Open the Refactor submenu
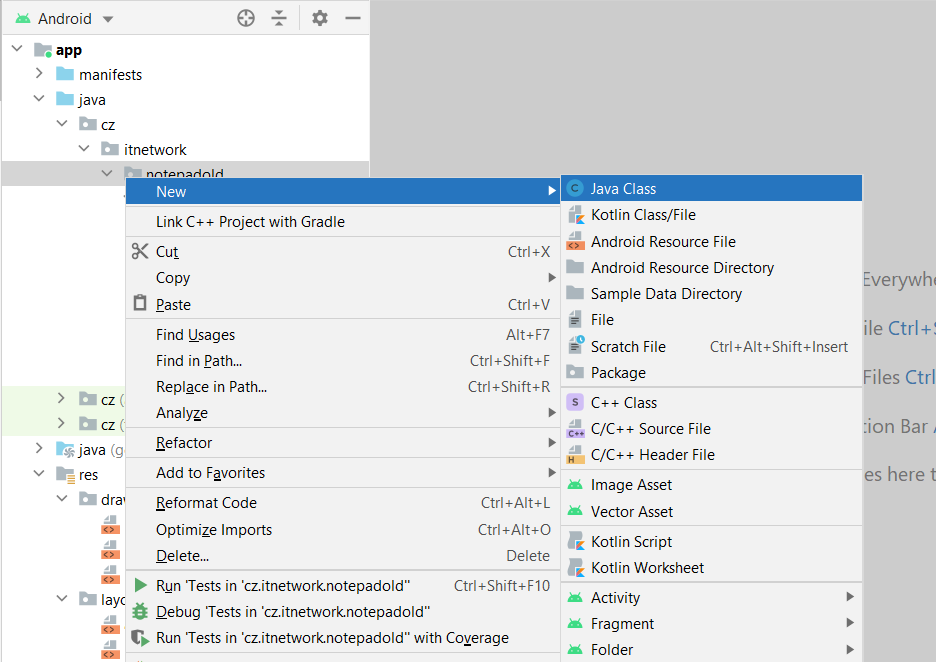 (x=184, y=443)
